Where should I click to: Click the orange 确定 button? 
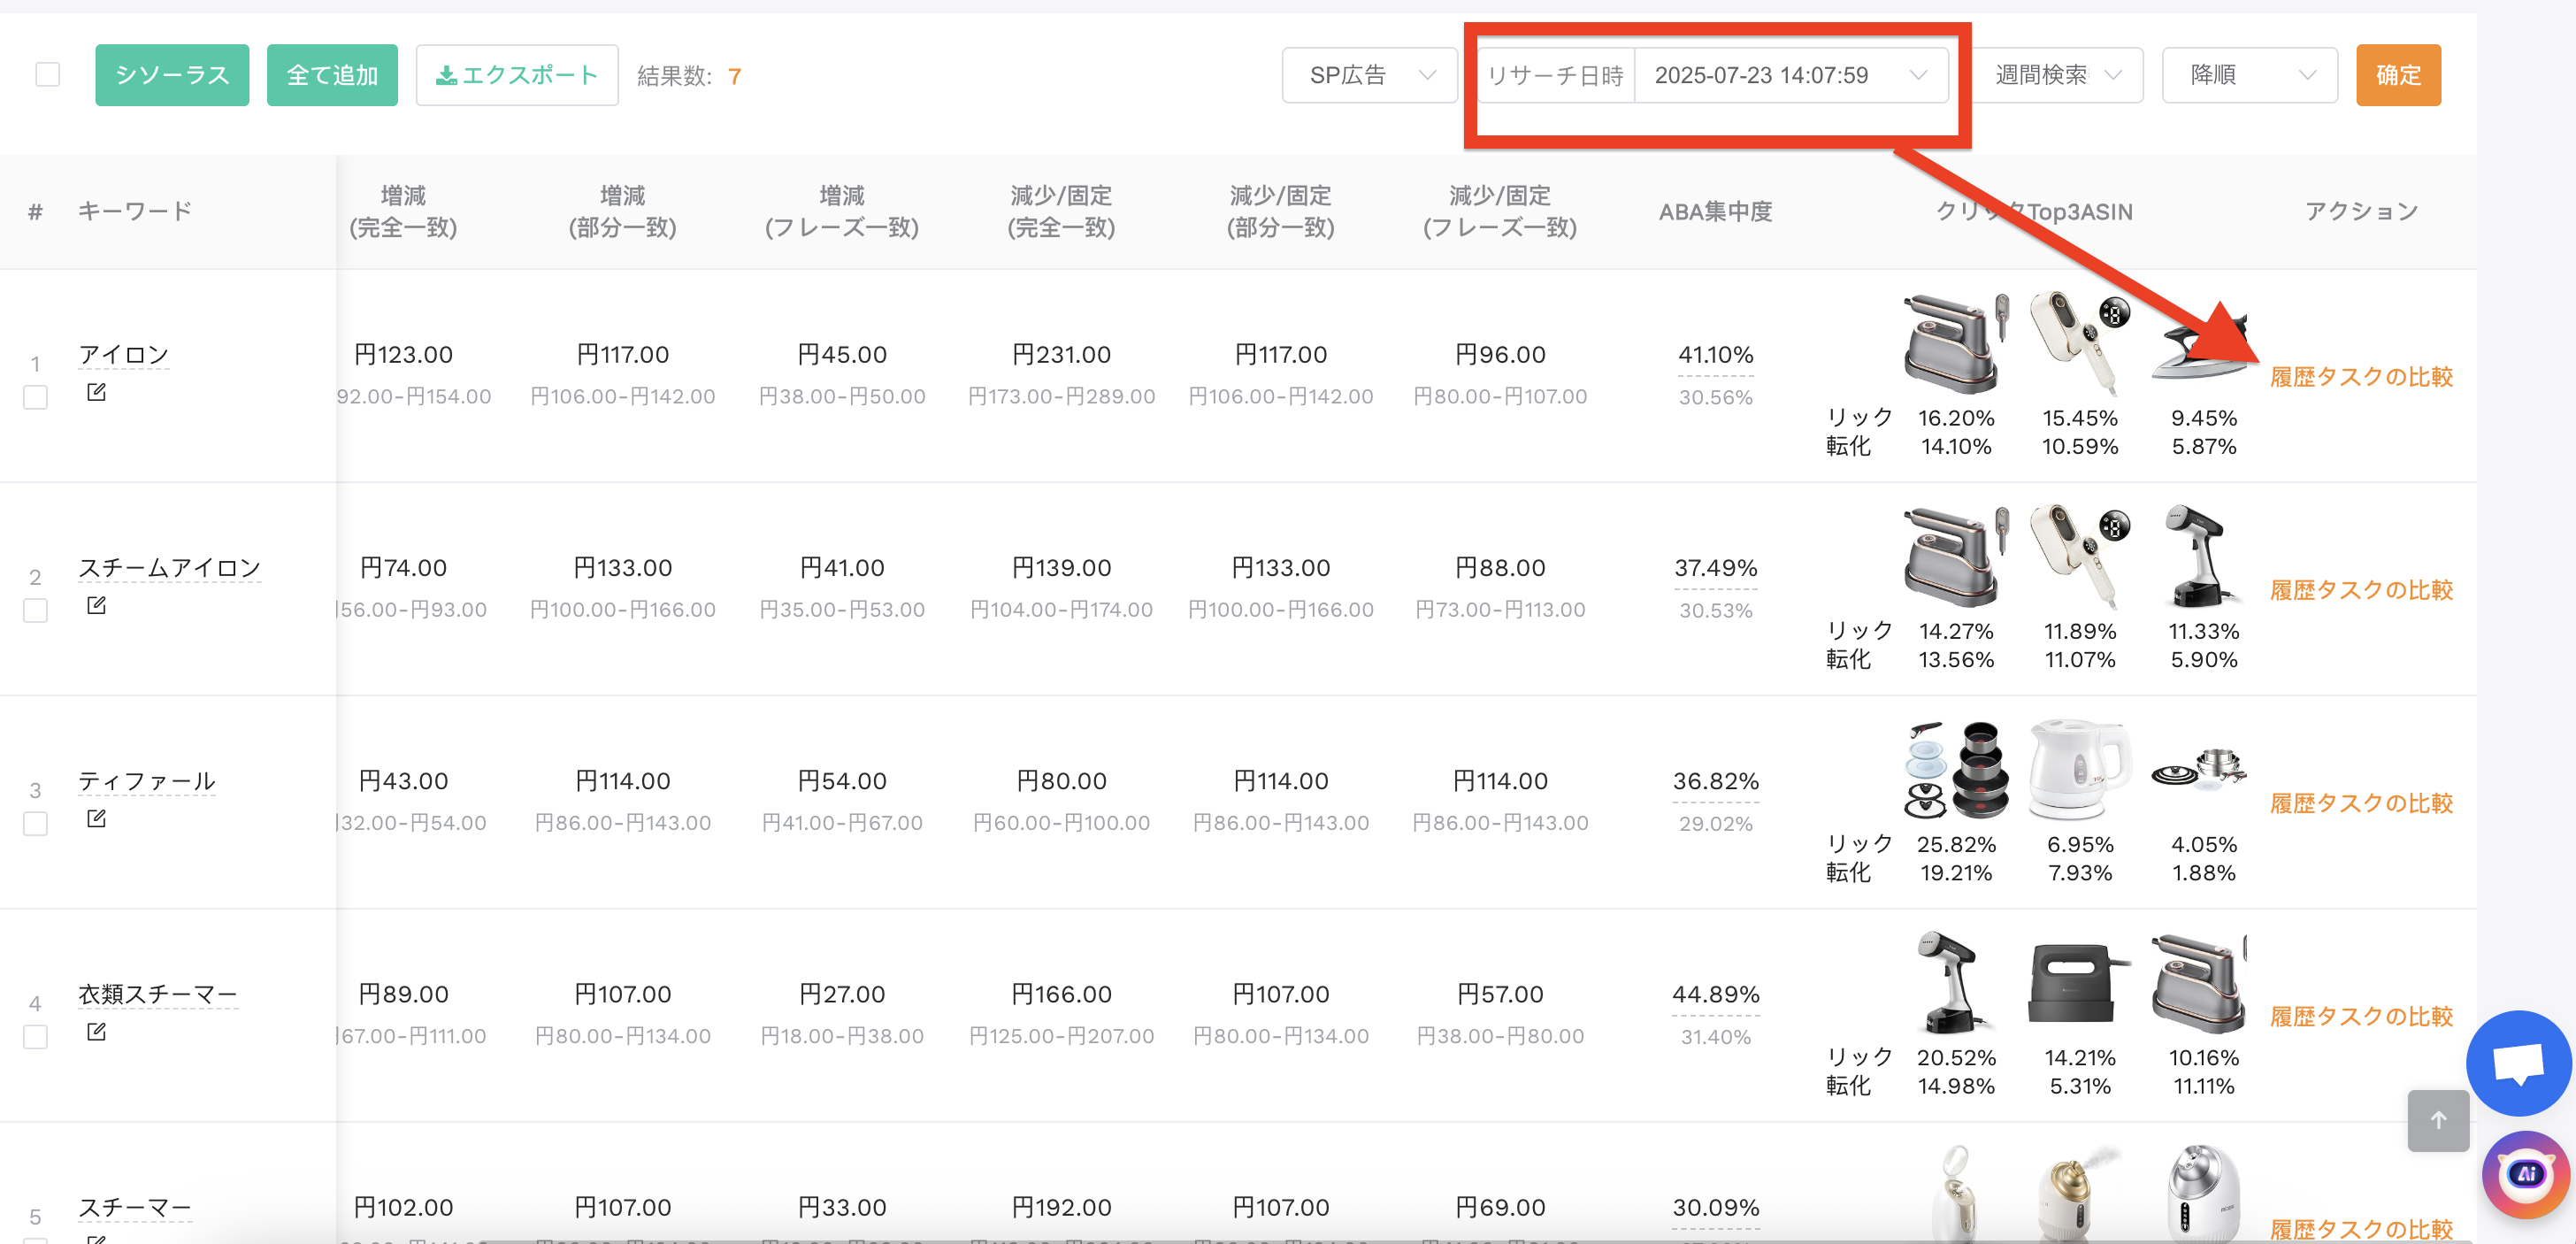coord(2398,75)
